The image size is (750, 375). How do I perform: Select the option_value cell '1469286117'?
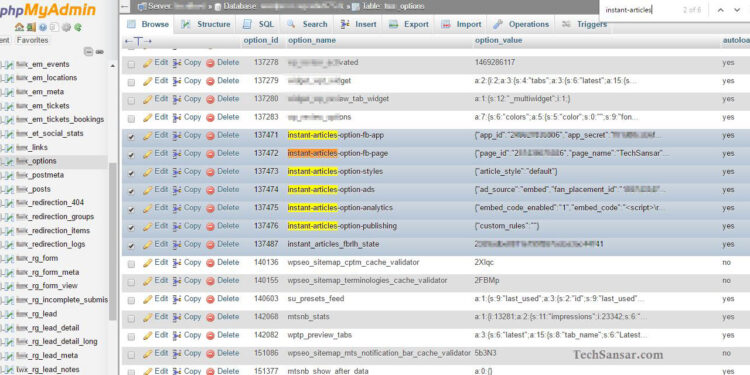tap(495, 63)
